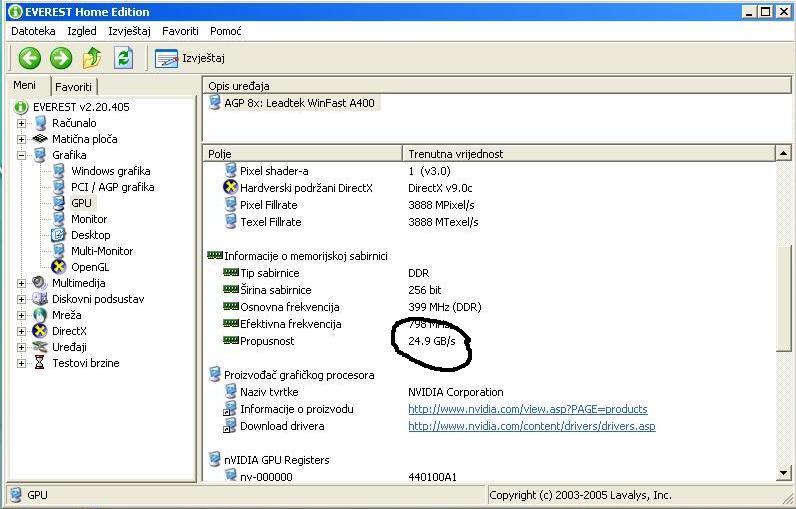This screenshot has height=509, width=796.
Task: Click the Up level arrow toolbar icon
Action: pos(92,58)
